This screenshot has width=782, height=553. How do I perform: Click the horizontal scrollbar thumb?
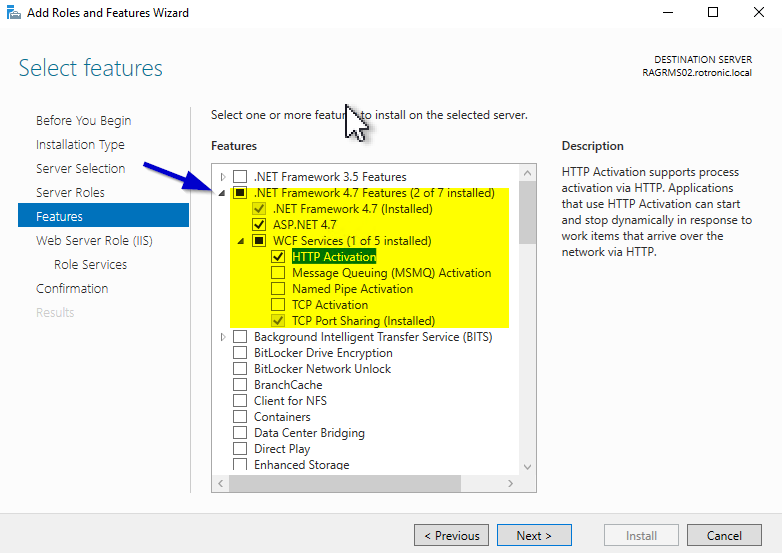coord(345,483)
